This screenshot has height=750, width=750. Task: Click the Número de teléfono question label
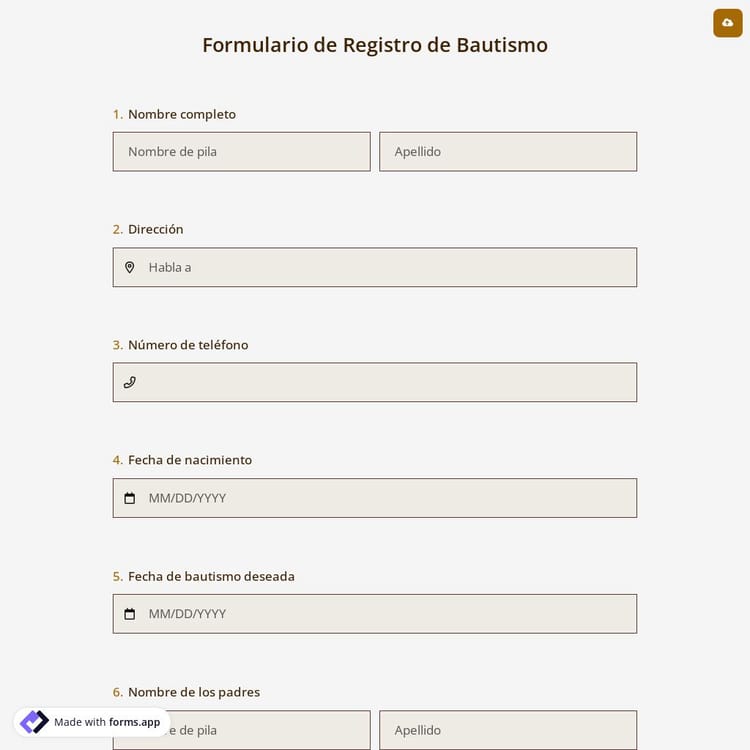tap(188, 345)
